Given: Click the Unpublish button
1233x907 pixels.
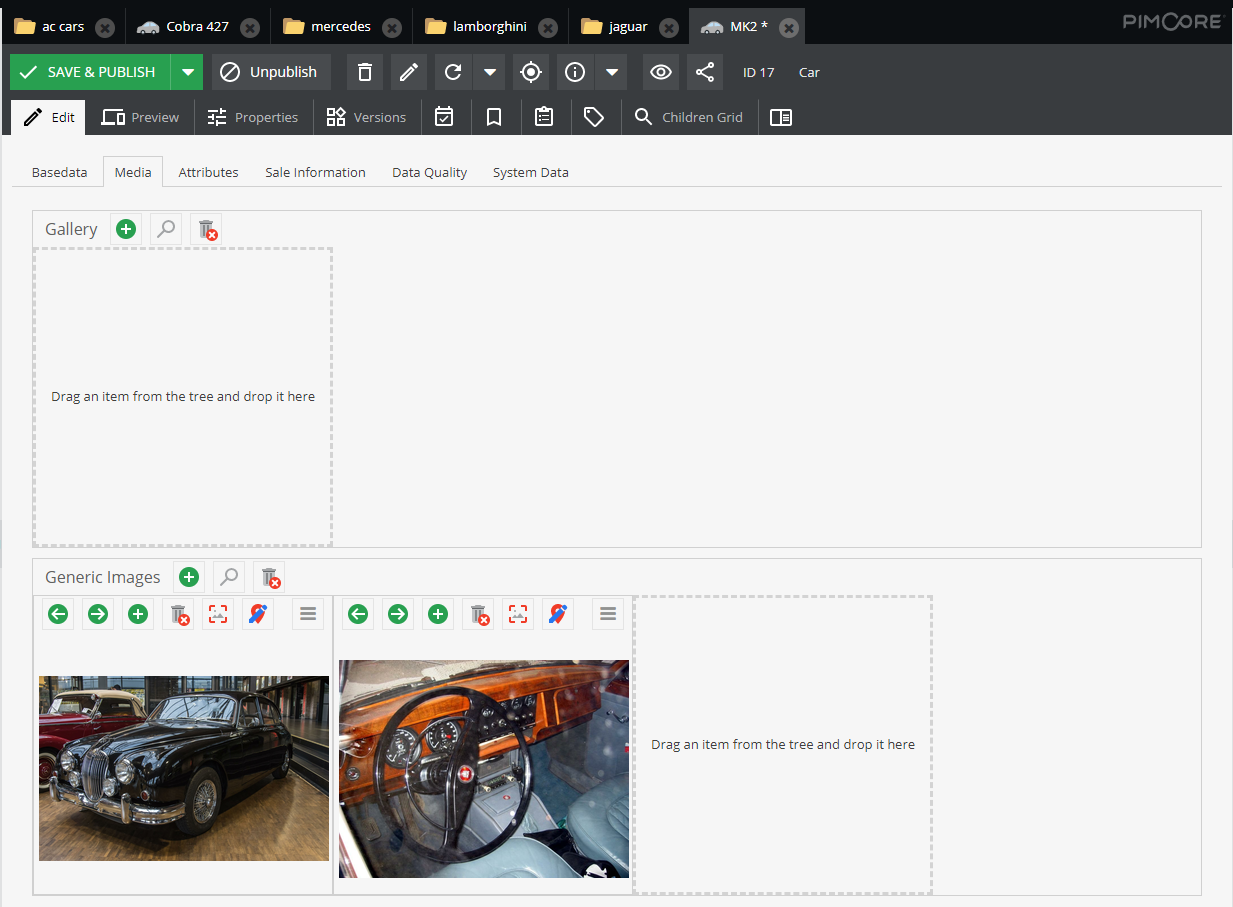Looking at the screenshot, I should coord(271,72).
